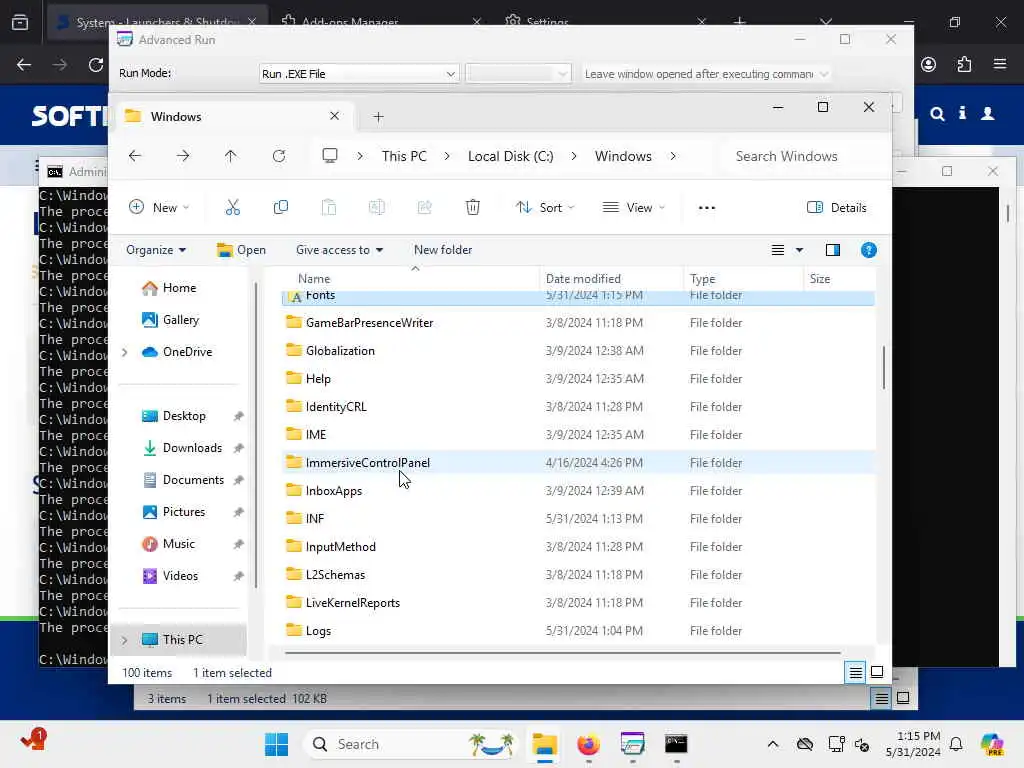The image size is (1024, 768).
Task: Open the Sort dropdown
Action: [545, 208]
